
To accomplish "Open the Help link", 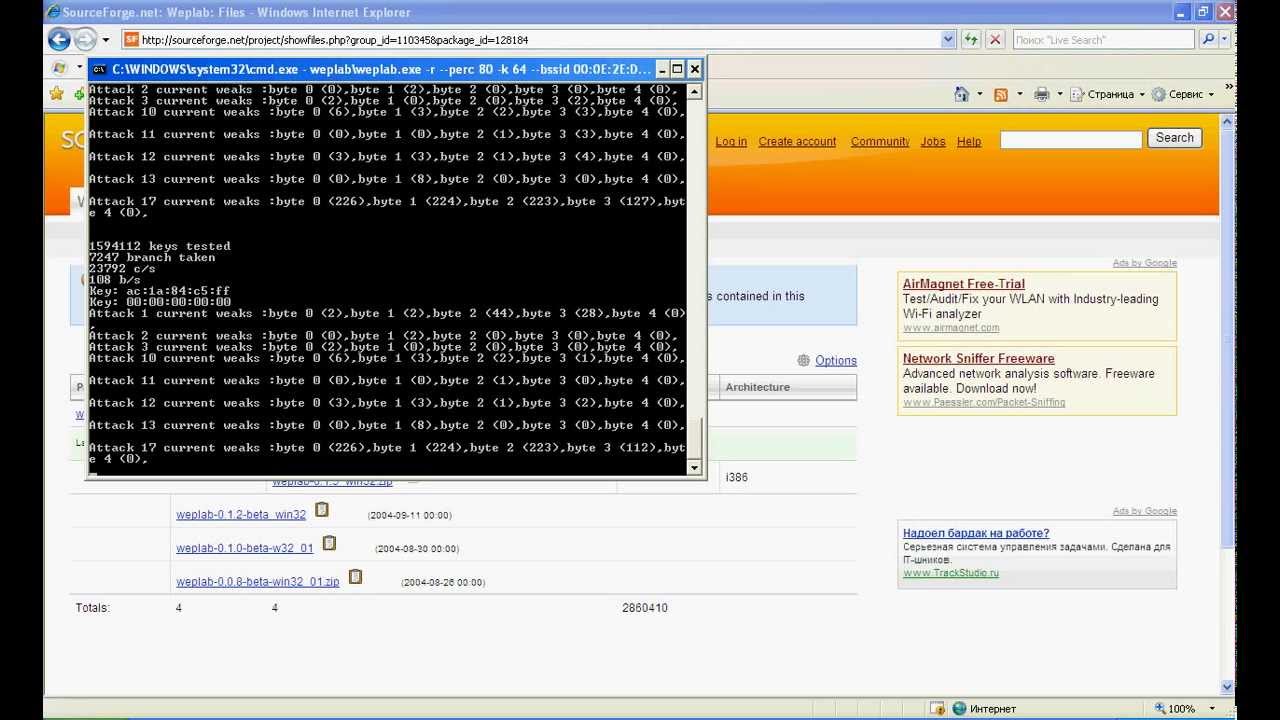I will point(969,142).
